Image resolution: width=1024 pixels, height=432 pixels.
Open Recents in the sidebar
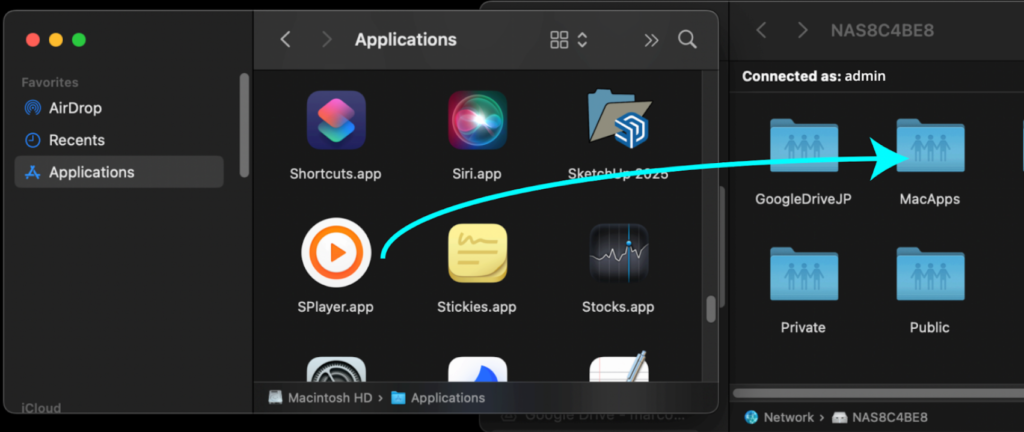pyautogui.click(x=76, y=140)
